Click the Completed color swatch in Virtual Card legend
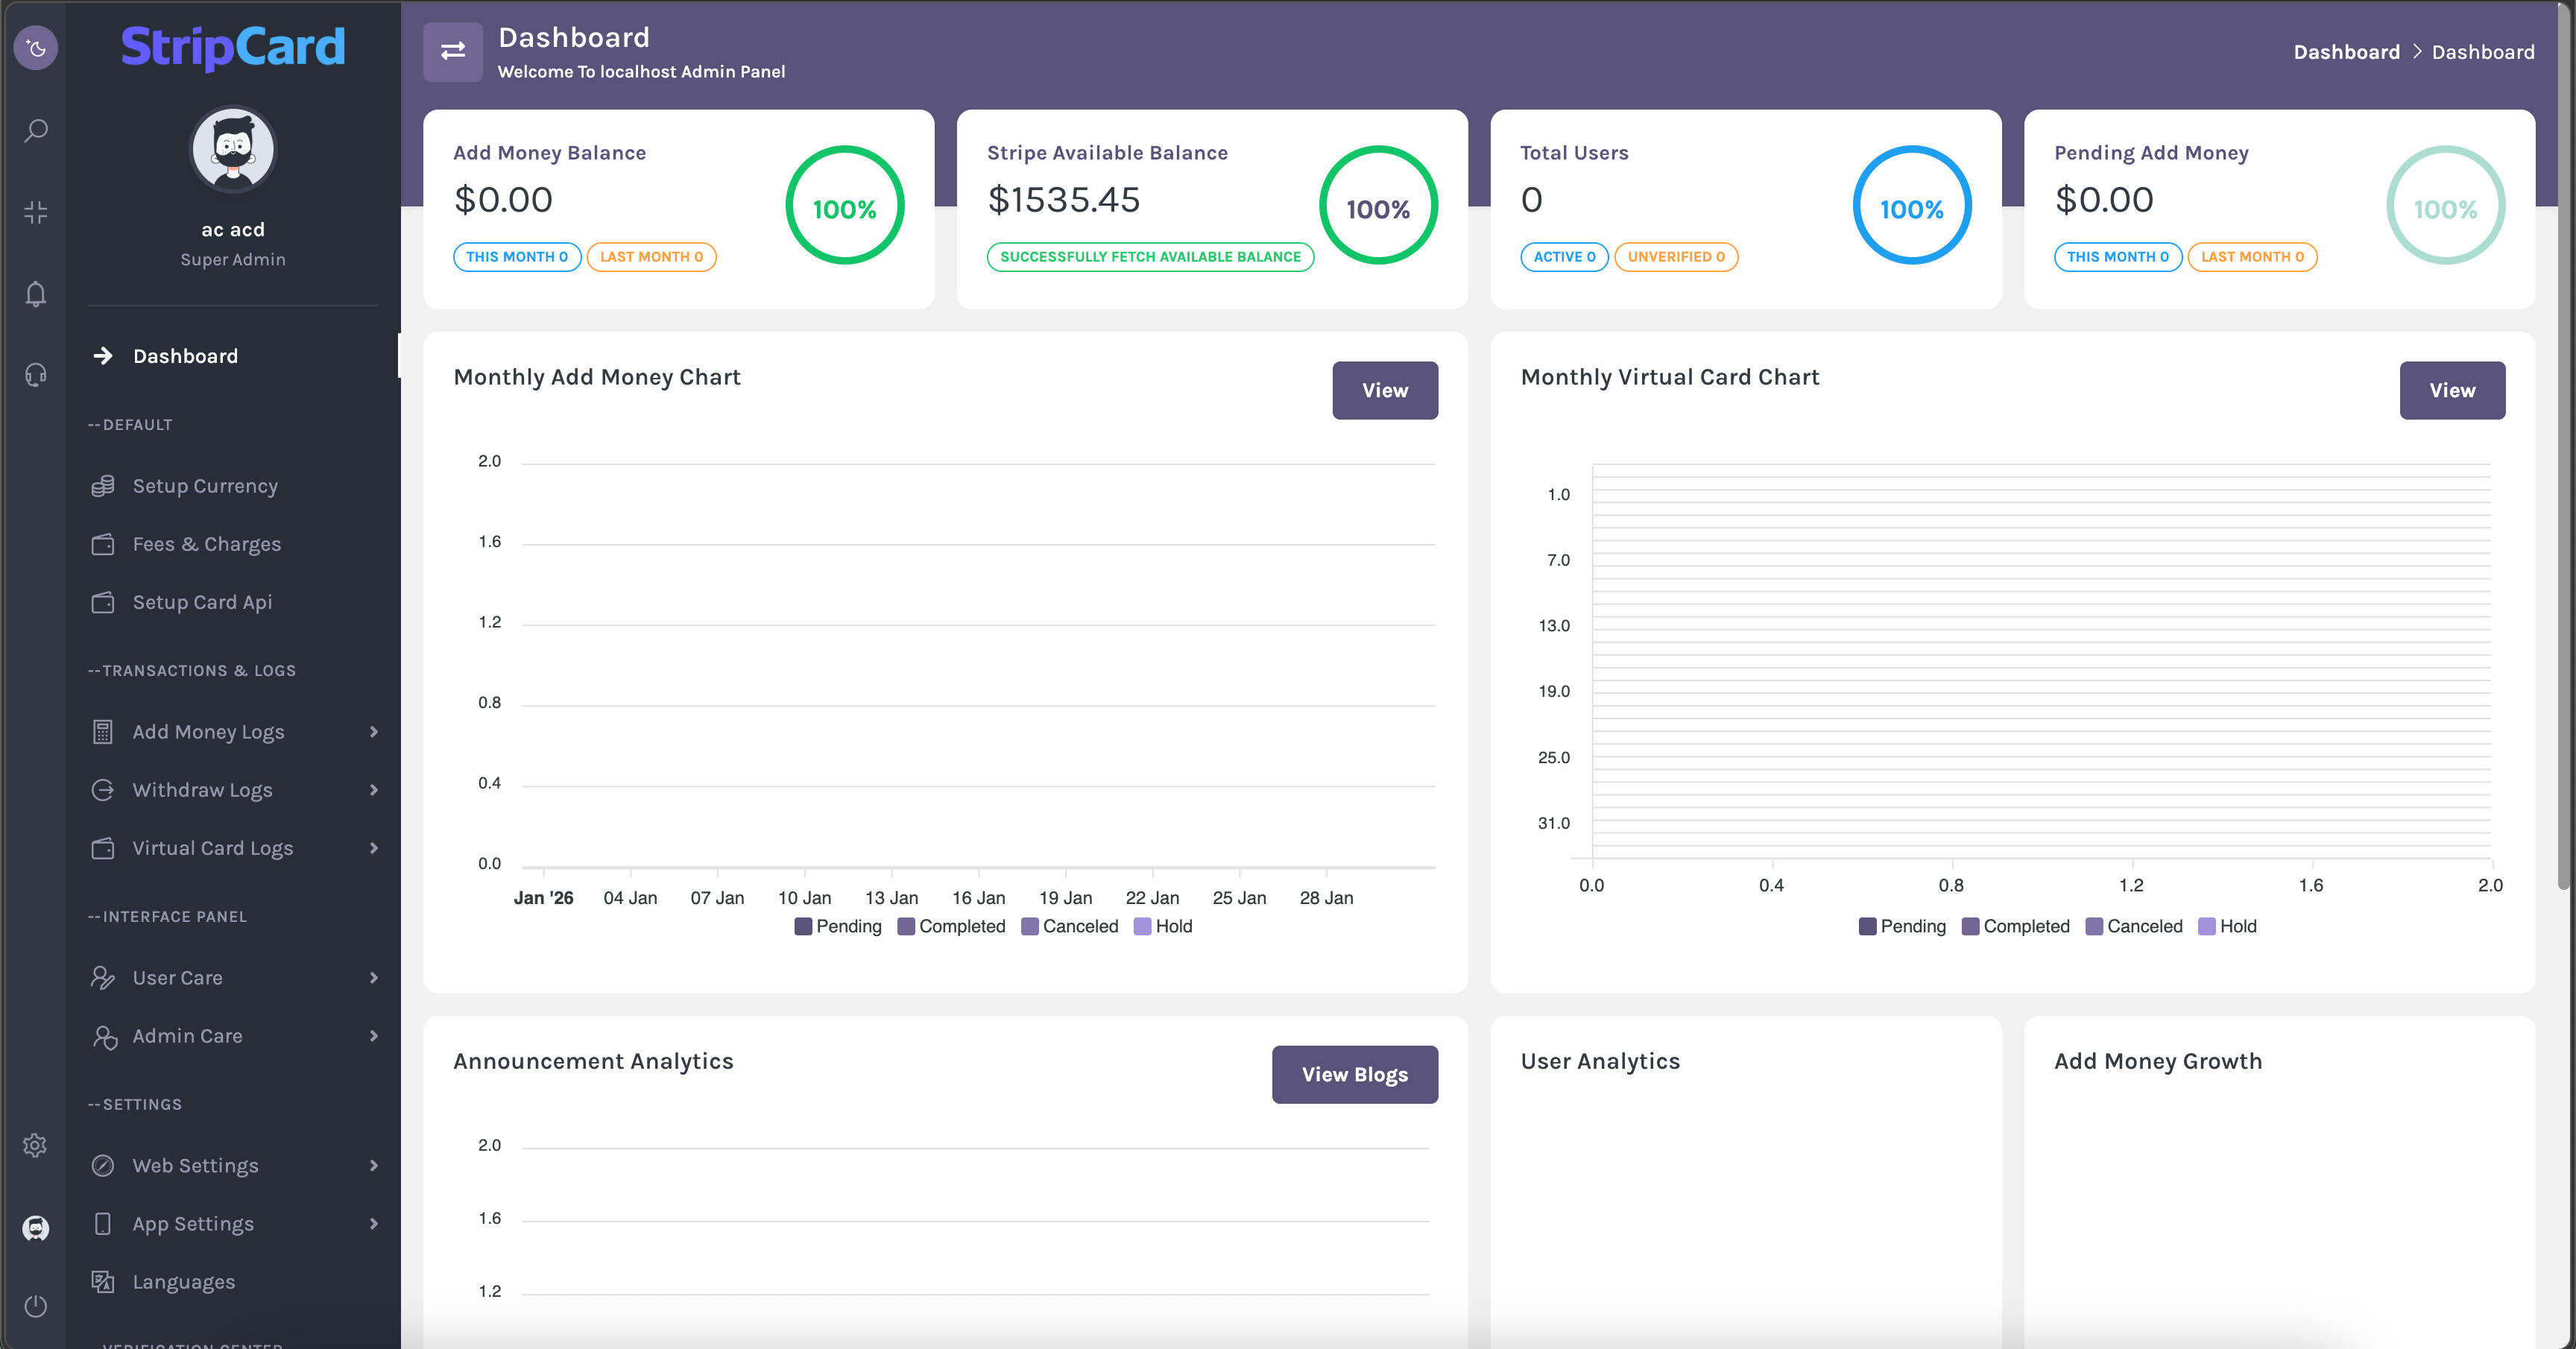Screen dimensions: 2576x1349 point(1970,926)
